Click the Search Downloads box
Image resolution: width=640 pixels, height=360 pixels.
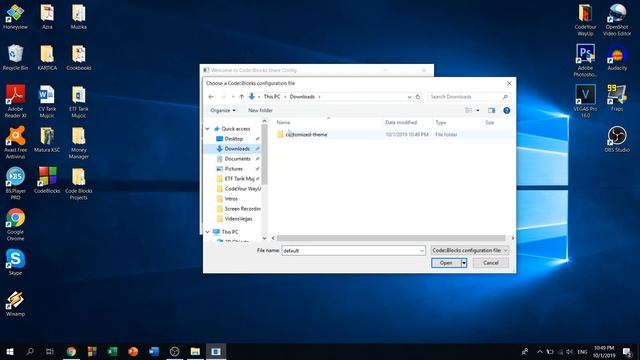(x=469, y=97)
